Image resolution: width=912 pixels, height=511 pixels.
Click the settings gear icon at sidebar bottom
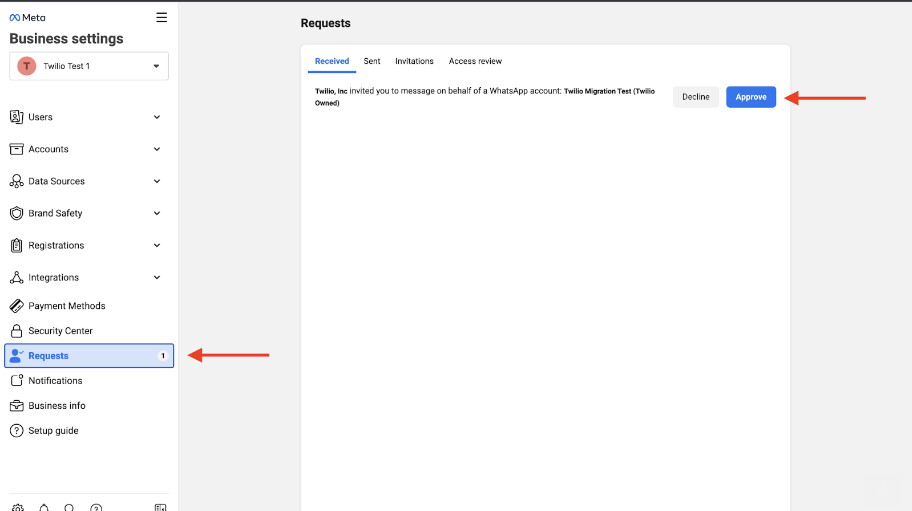(18, 508)
